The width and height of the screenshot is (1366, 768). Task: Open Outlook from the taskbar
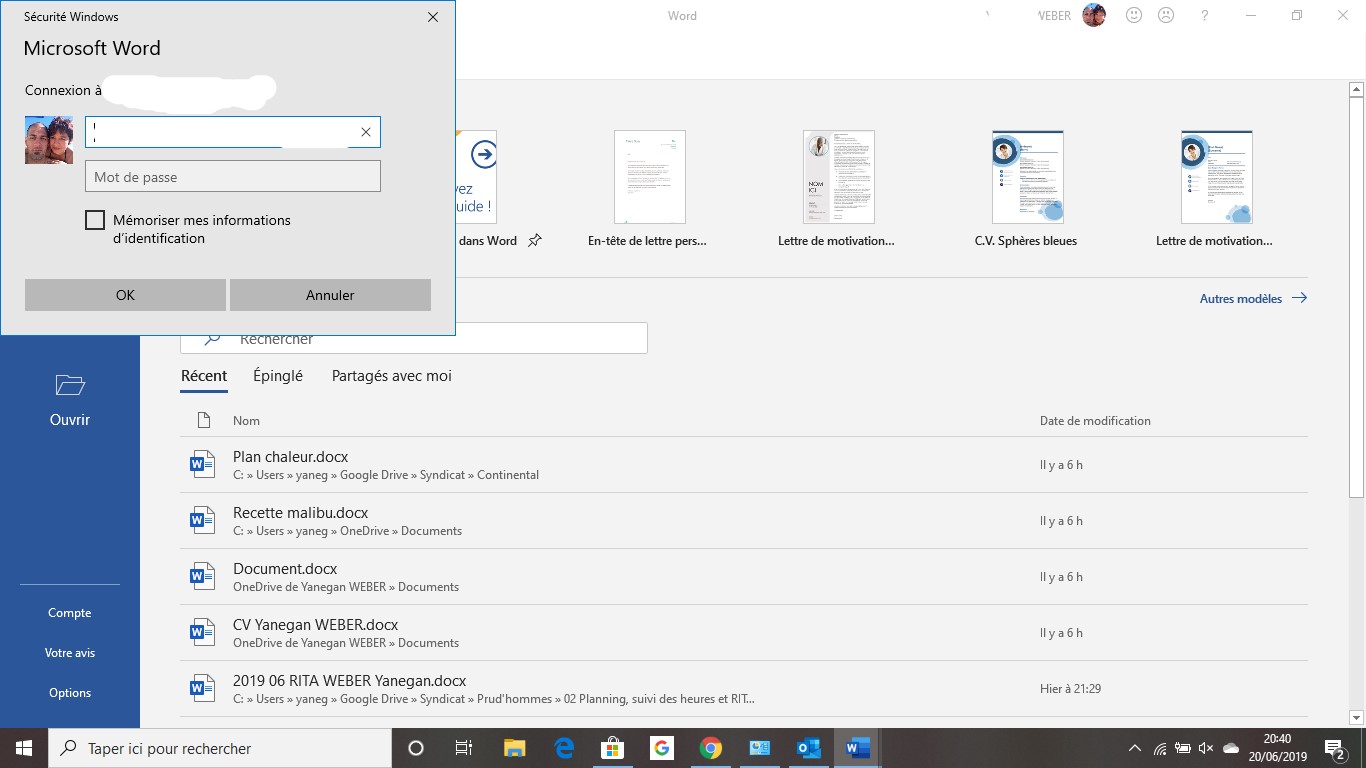tap(808, 748)
